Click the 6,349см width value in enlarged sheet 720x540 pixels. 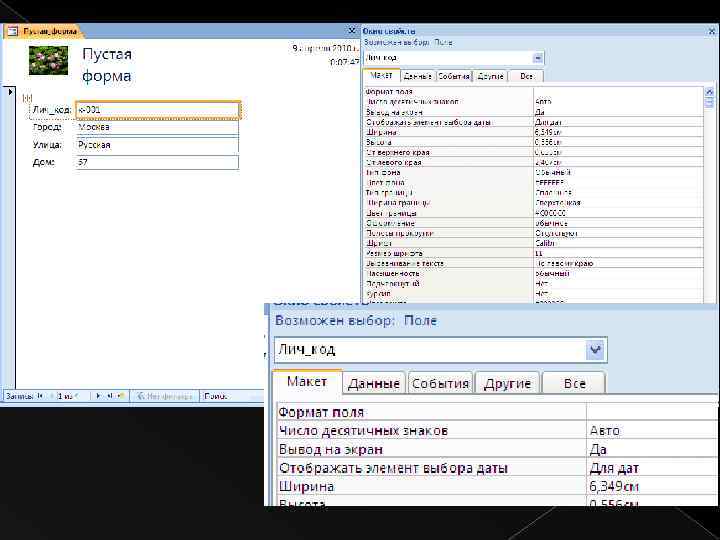click(614, 486)
